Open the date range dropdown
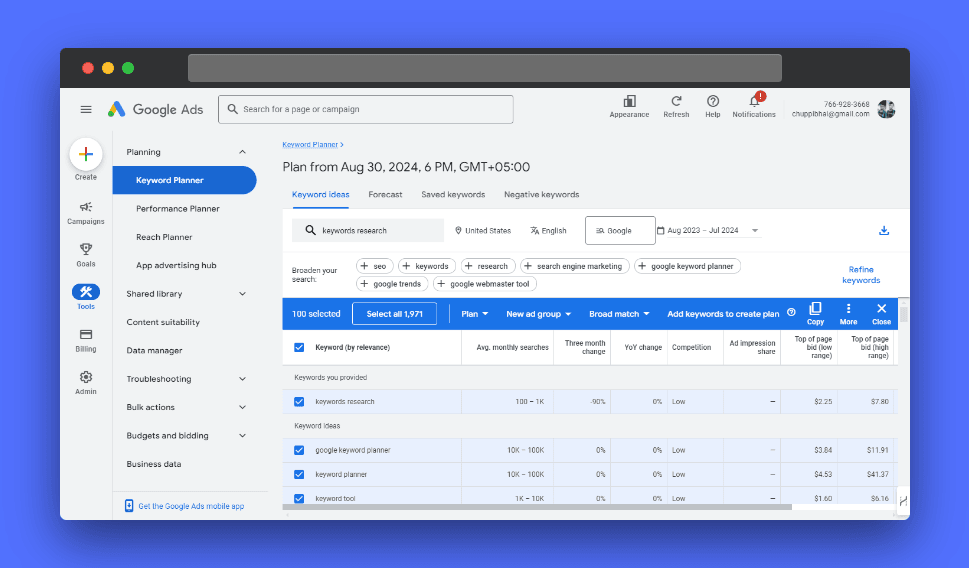Image resolution: width=969 pixels, height=568 pixels. coord(708,231)
